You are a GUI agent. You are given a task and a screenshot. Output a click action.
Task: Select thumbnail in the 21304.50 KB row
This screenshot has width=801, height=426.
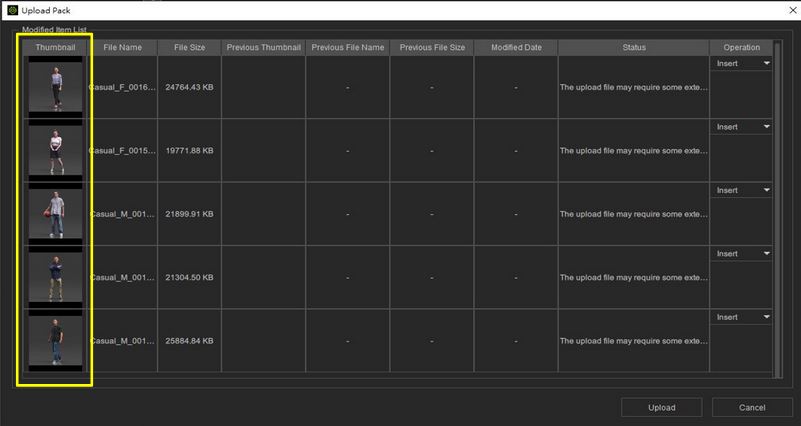pos(56,277)
